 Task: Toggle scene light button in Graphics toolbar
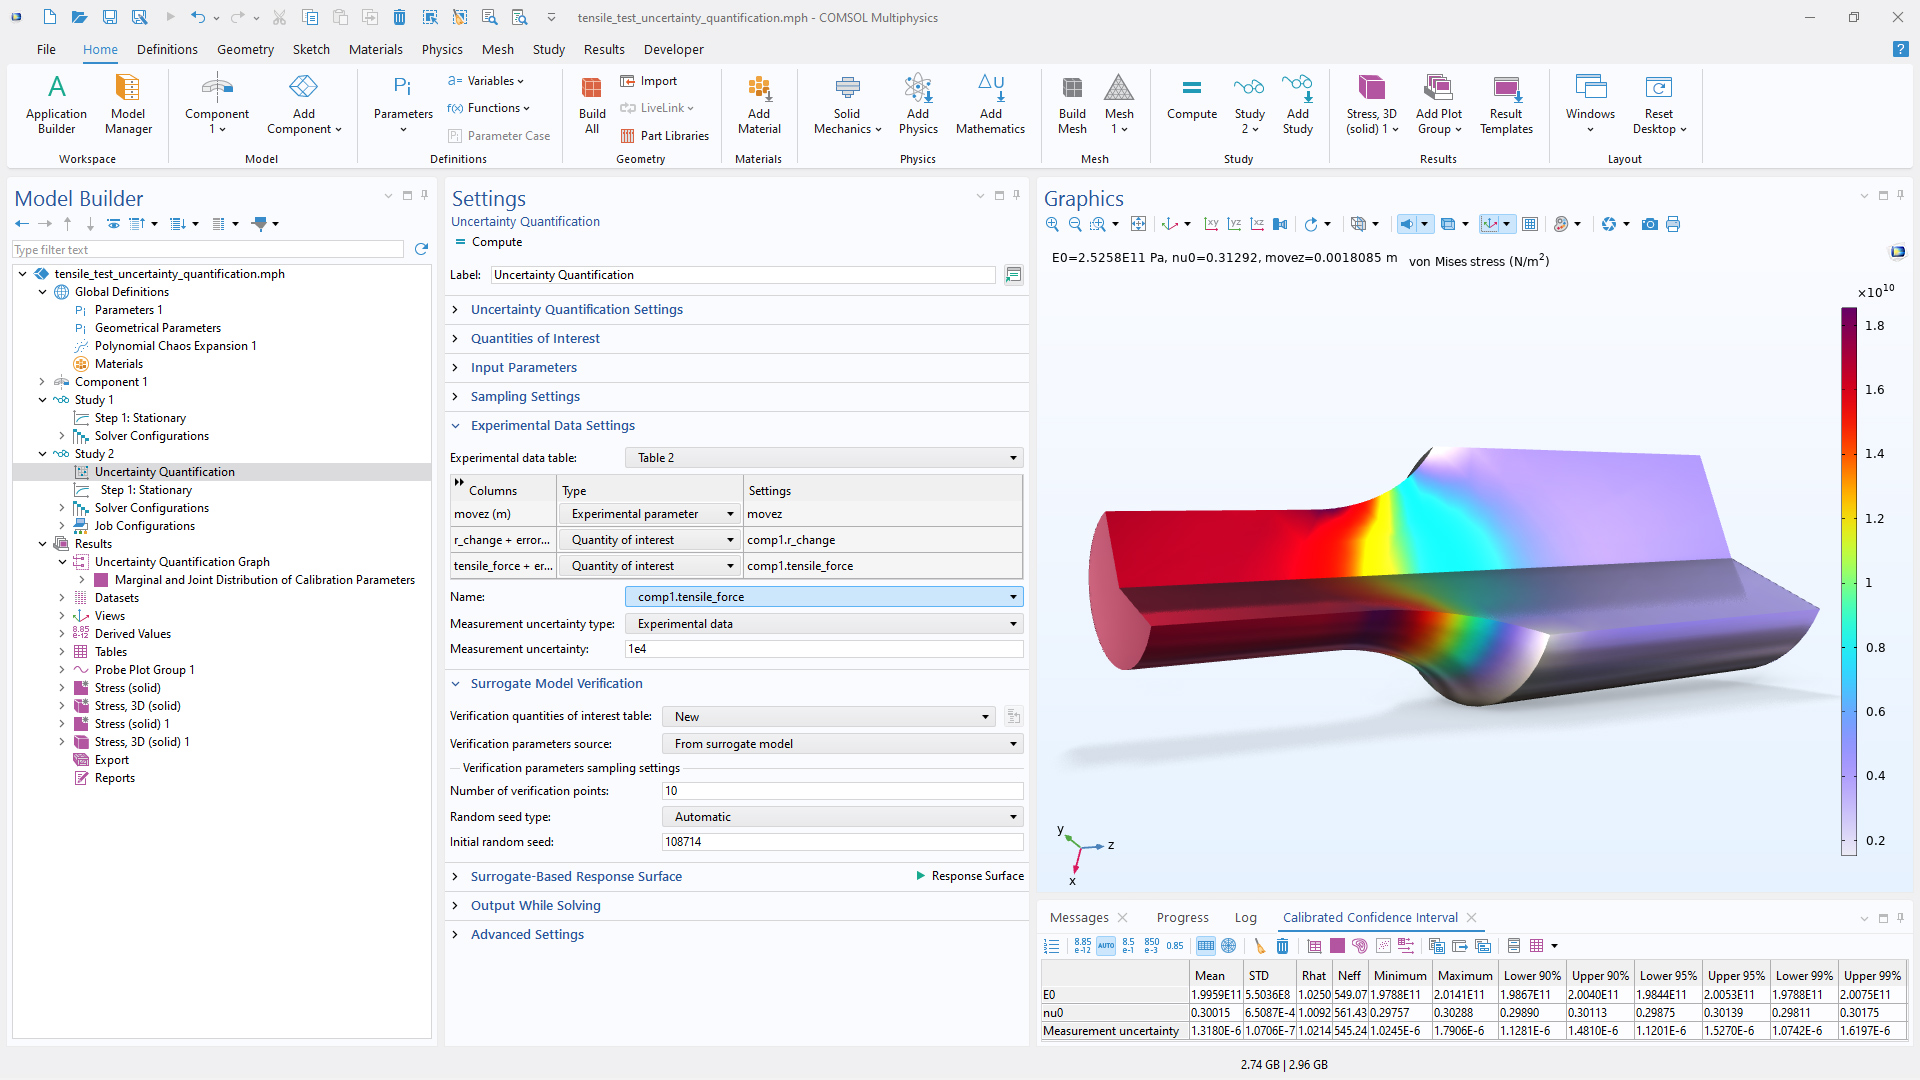point(1407,224)
